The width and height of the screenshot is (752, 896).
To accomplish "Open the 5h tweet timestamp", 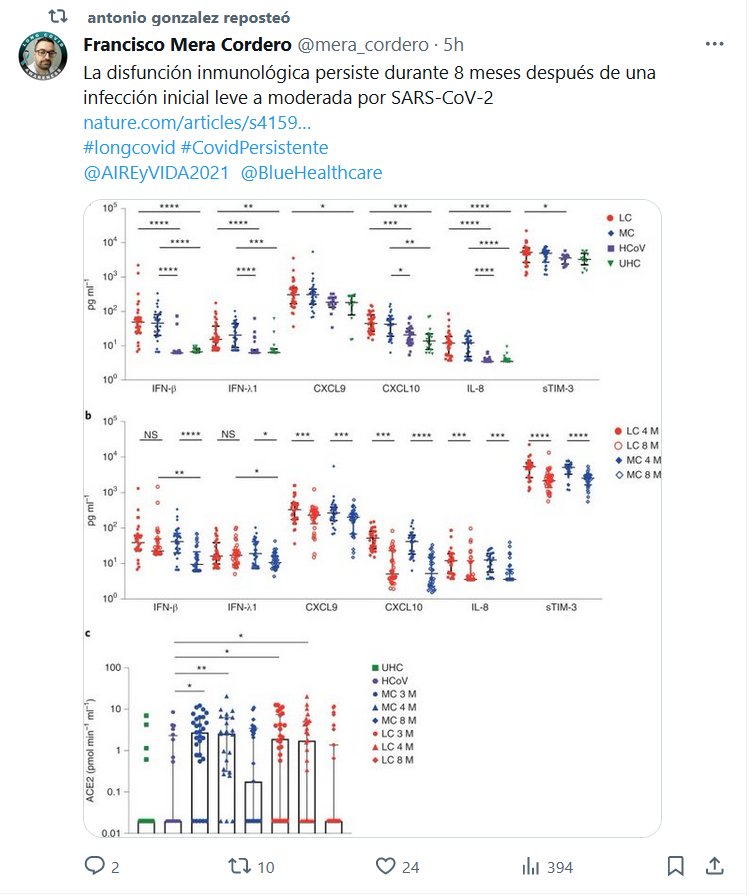I will (x=453, y=45).
